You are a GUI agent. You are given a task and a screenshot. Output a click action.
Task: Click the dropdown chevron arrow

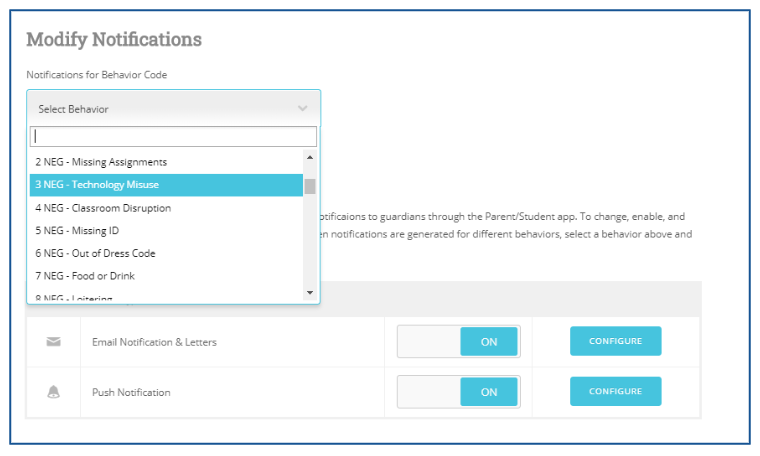pos(303,108)
